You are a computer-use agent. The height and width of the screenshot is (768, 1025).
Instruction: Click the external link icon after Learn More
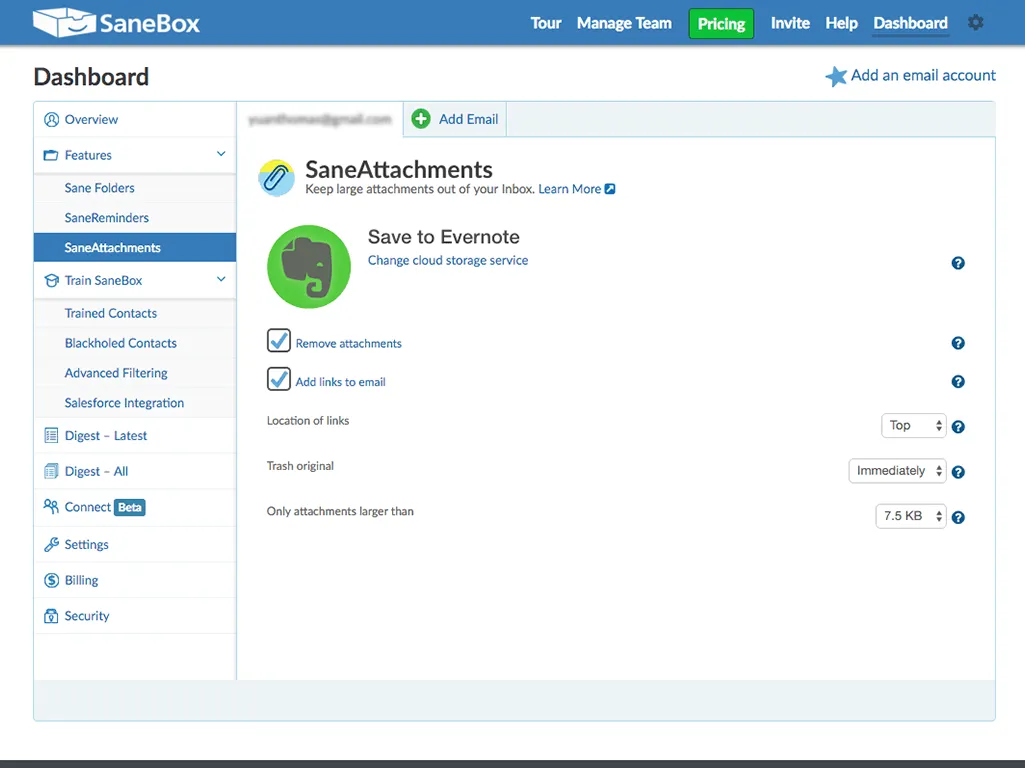610,189
